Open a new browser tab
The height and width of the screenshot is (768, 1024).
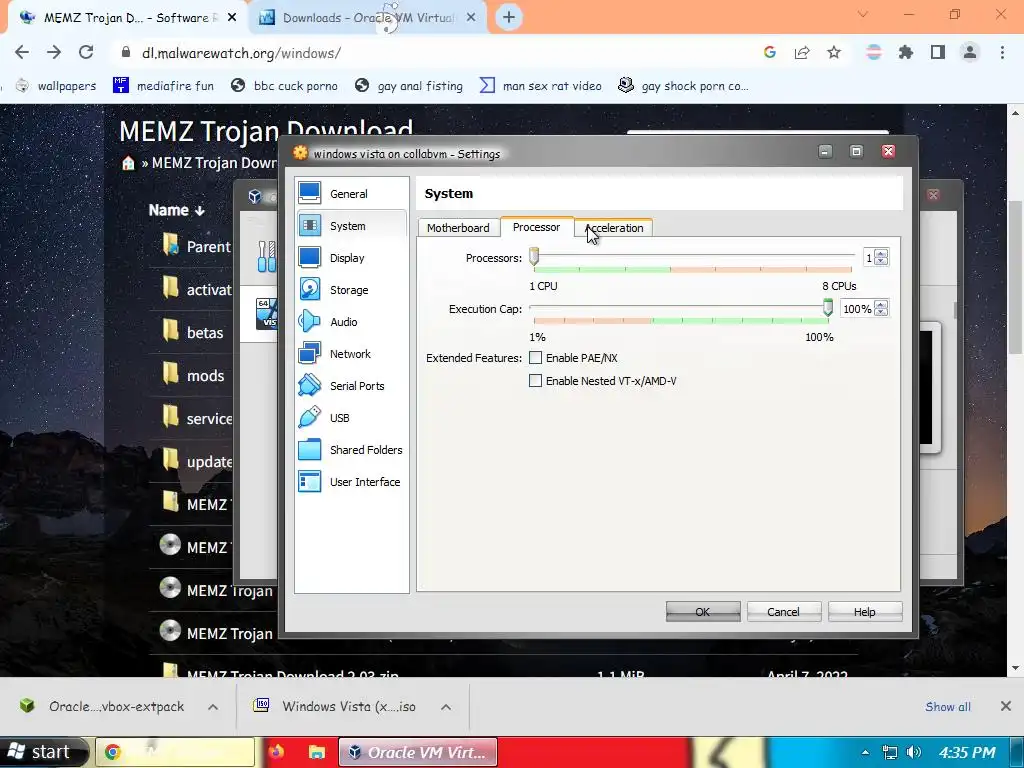(509, 18)
